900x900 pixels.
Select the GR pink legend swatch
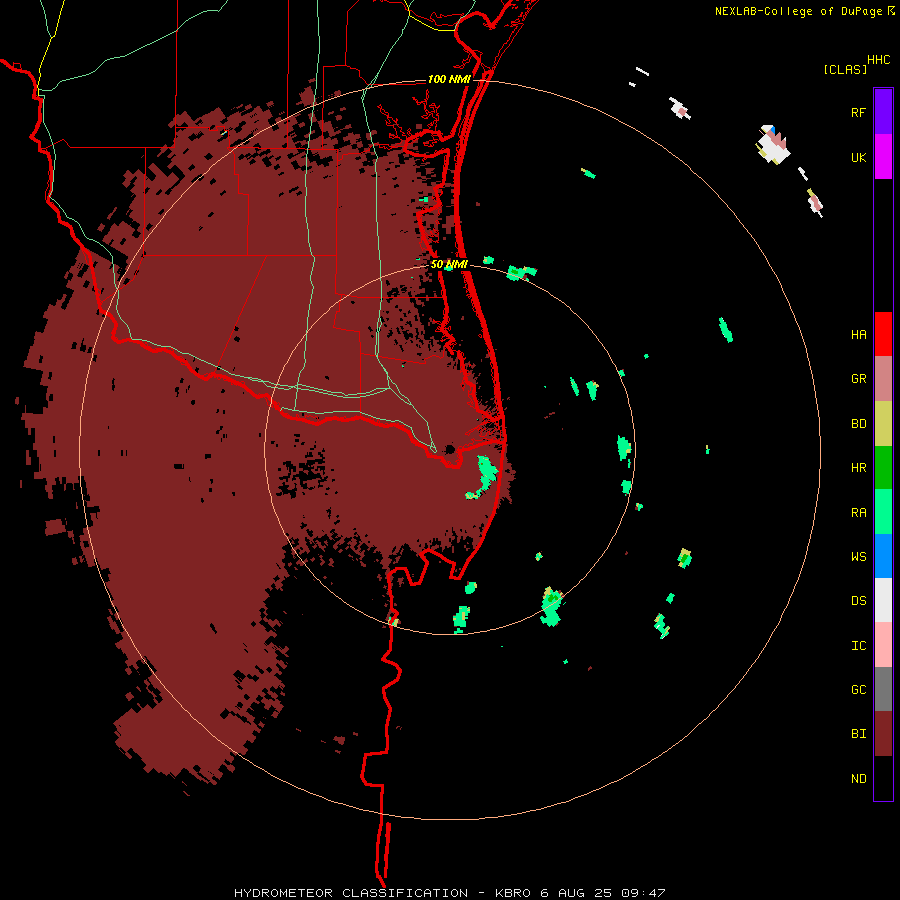(x=883, y=378)
